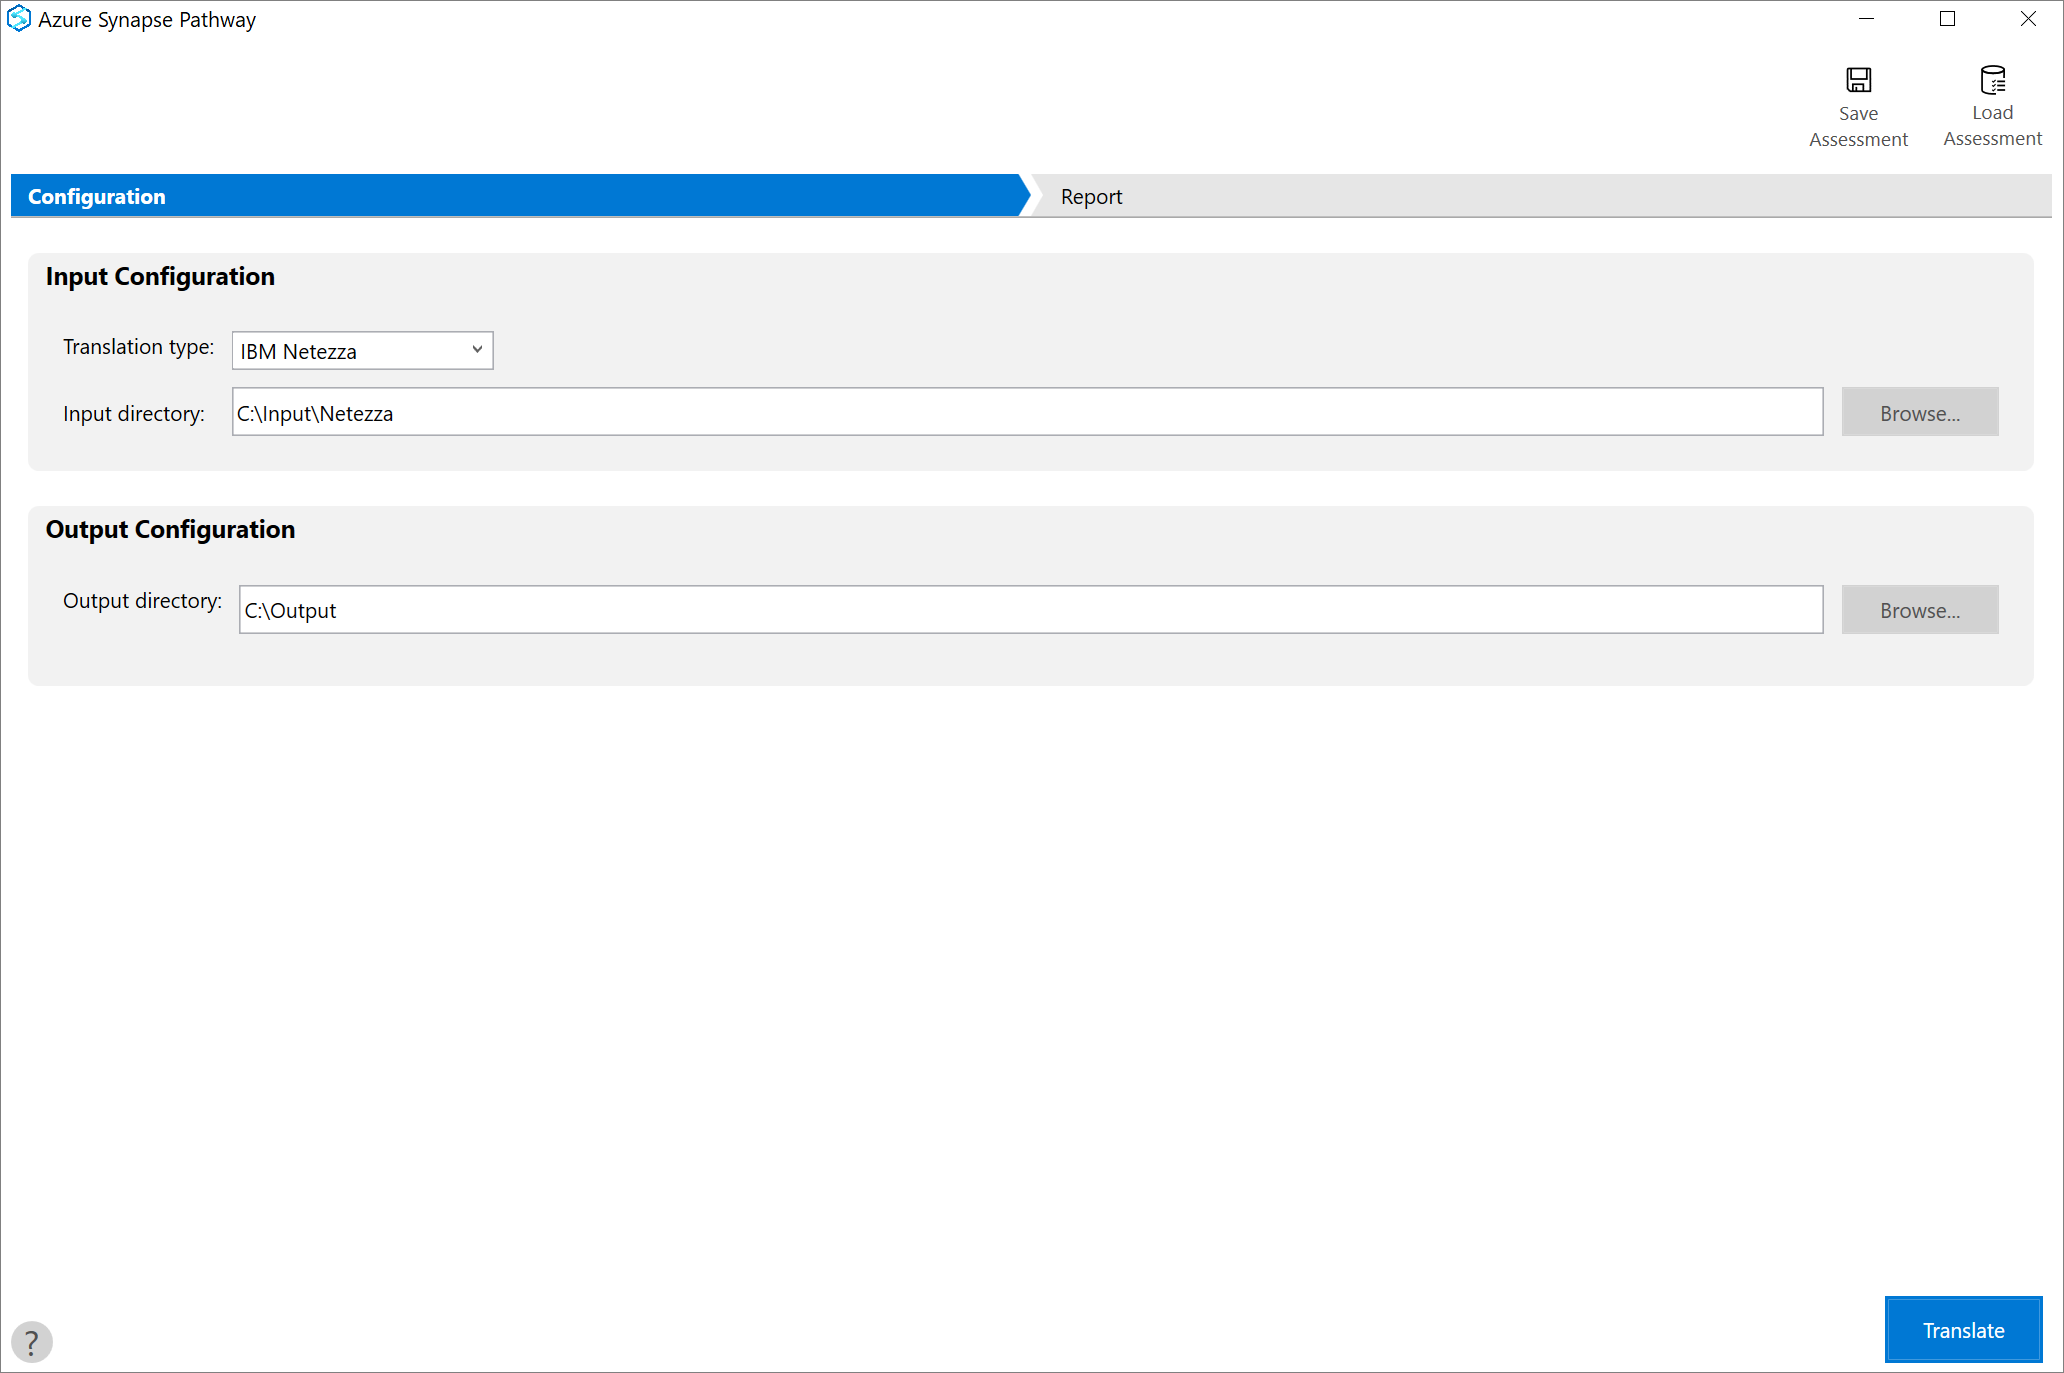Click Browse for input directory
The image size is (2064, 1373).
point(1920,412)
